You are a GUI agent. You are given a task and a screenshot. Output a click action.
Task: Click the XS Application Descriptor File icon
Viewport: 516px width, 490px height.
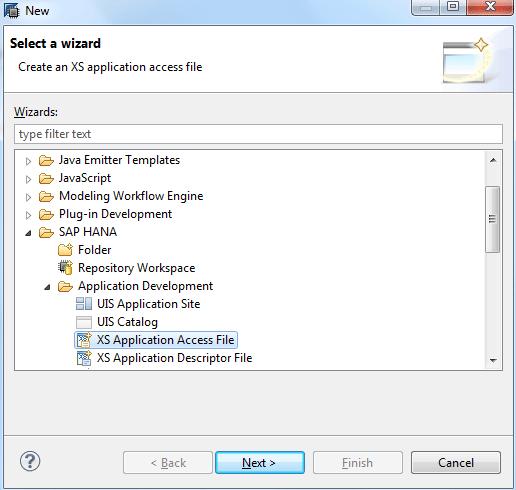coord(84,358)
